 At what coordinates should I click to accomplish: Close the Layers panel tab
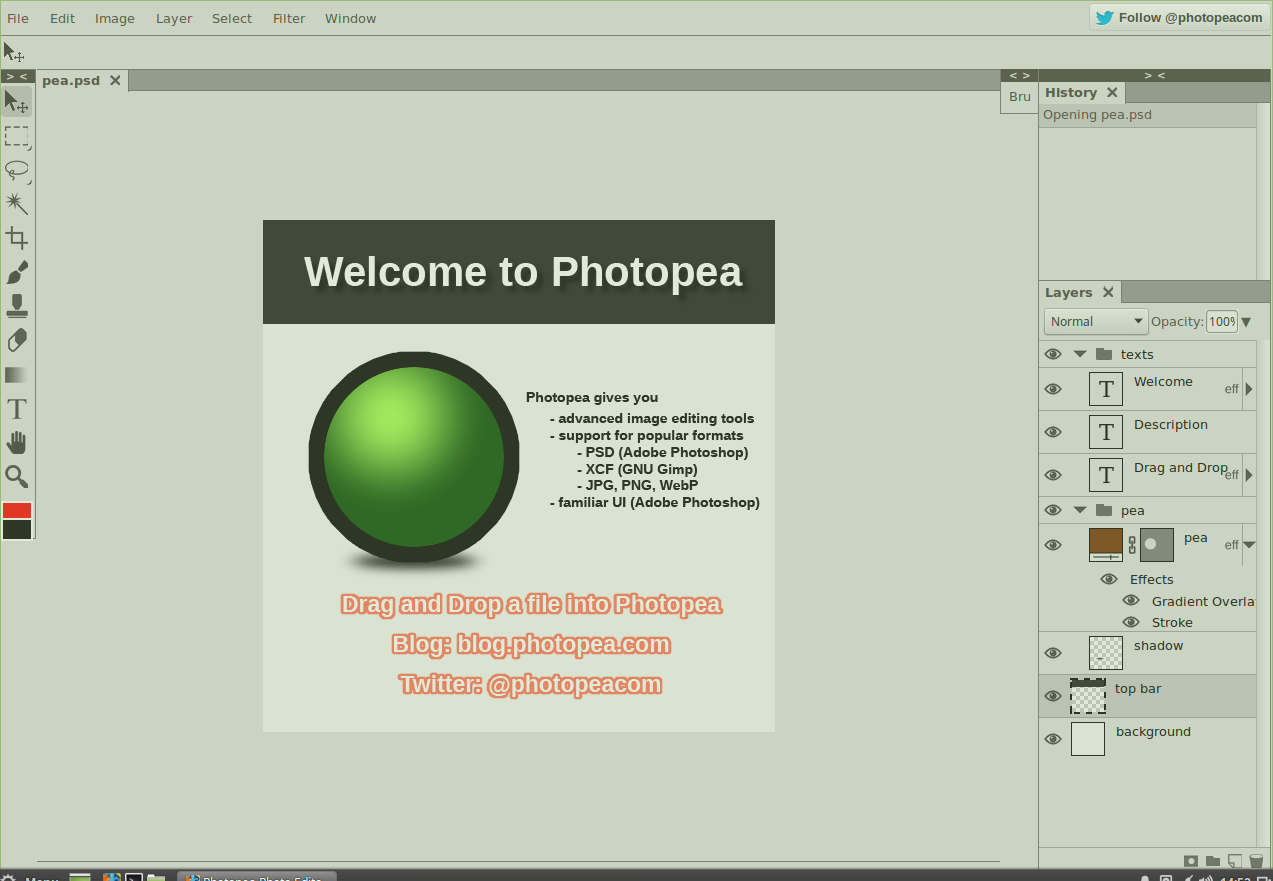click(1108, 292)
